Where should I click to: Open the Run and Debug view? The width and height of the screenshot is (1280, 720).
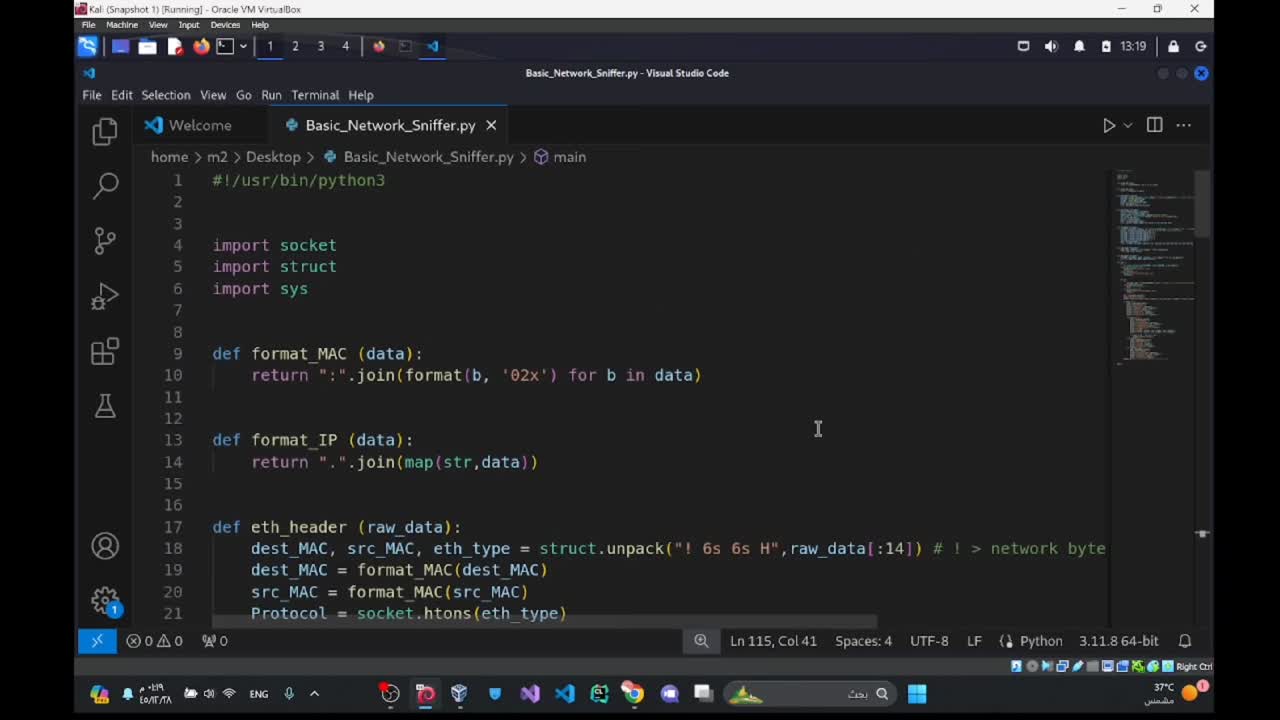105,296
